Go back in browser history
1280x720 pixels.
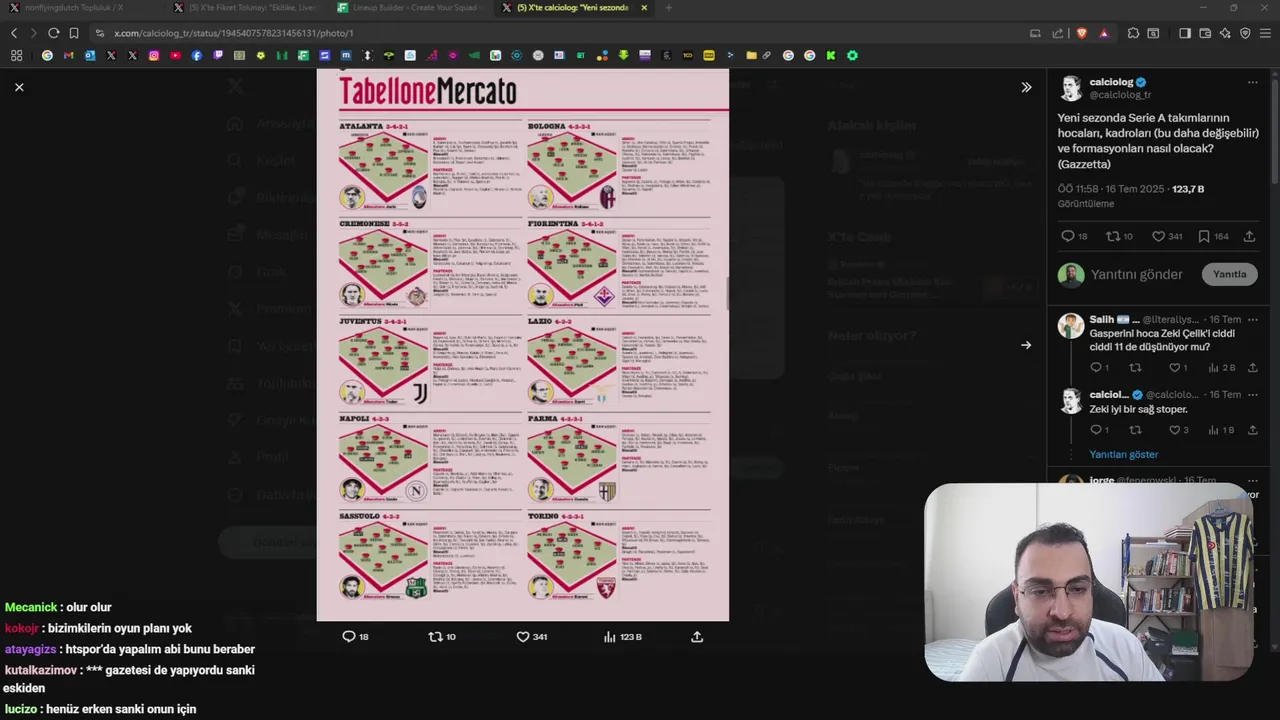point(14,33)
